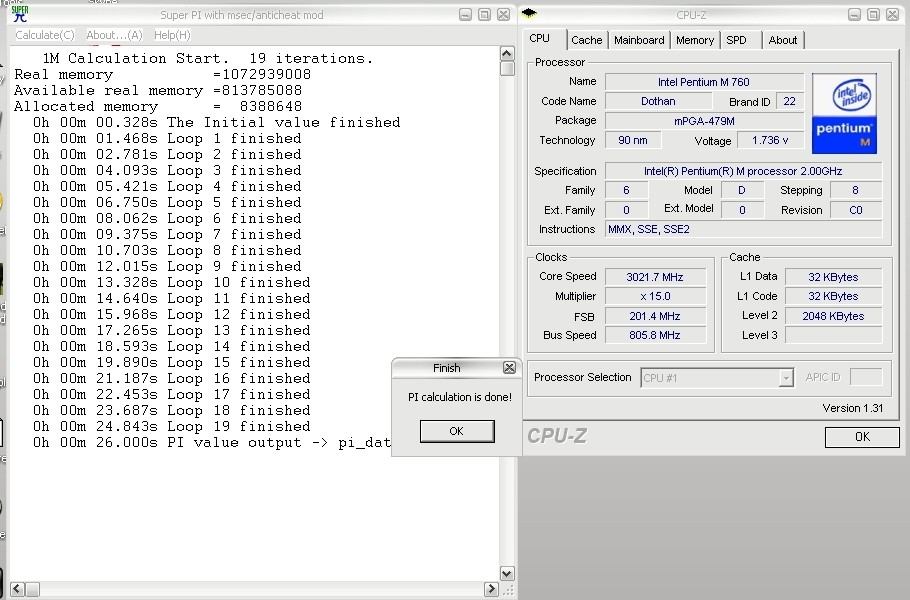The width and height of the screenshot is (910, 600).
Task: Click the L1 Code value 32 KBytes
Action: [833, 296]
